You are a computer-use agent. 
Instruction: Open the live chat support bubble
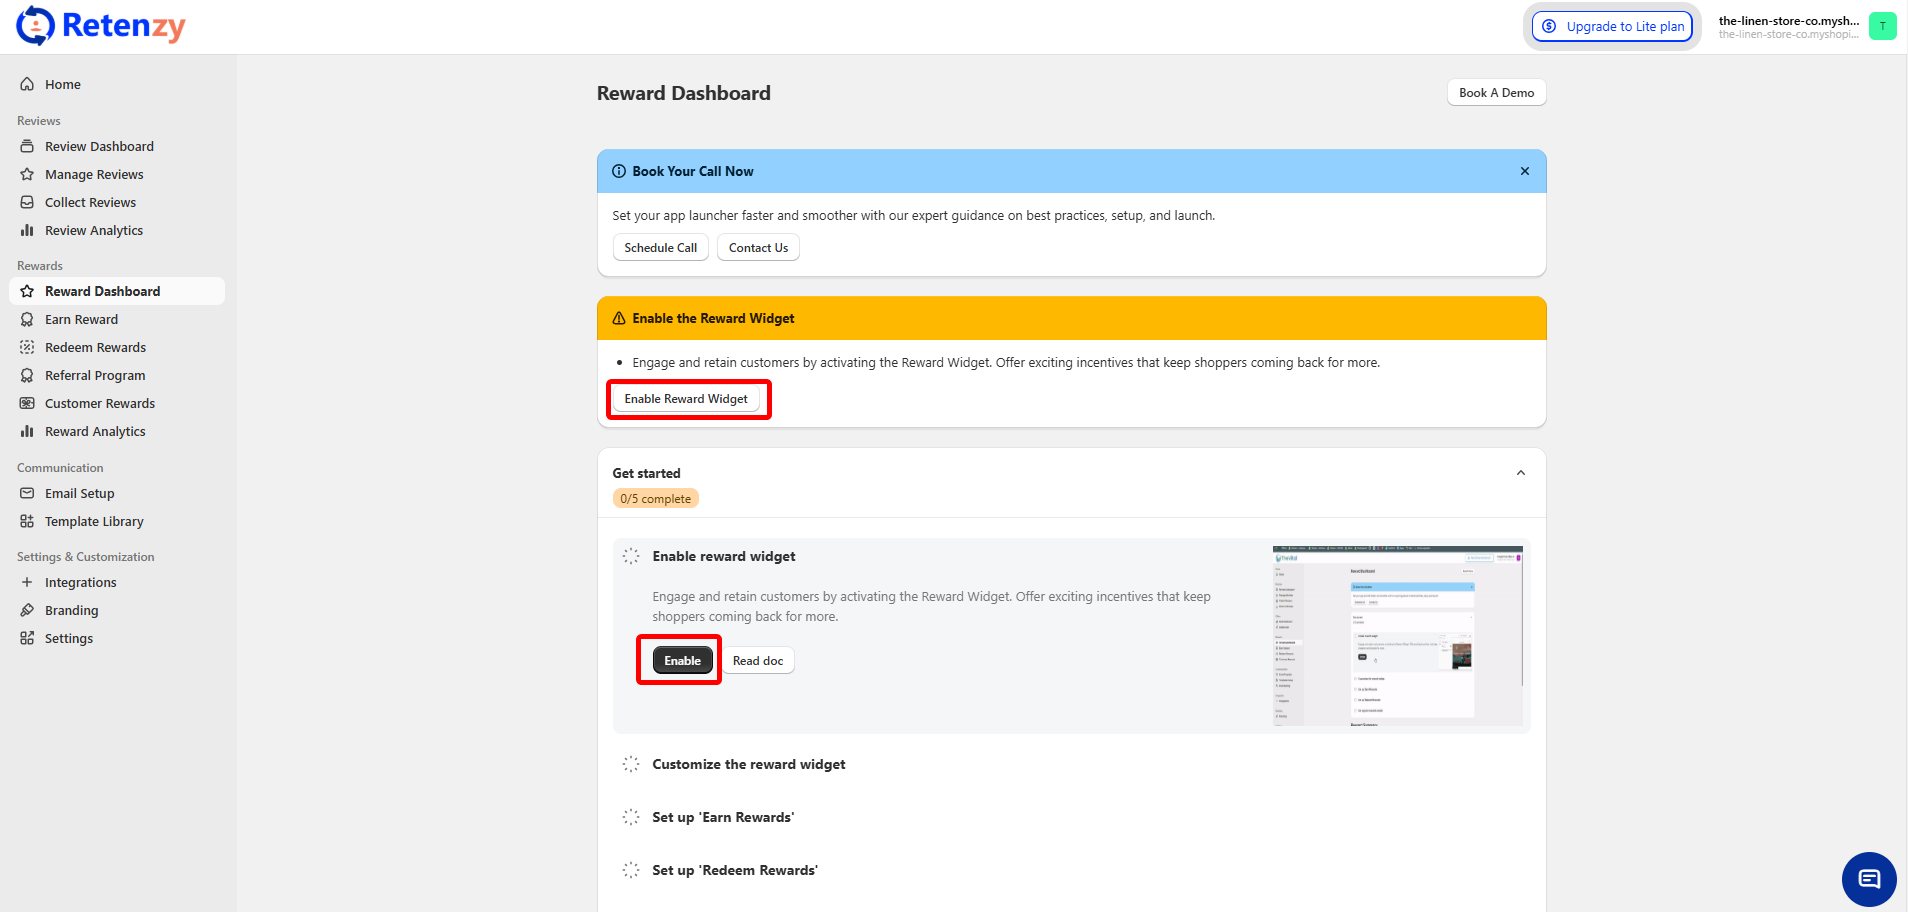point(1868,879)
